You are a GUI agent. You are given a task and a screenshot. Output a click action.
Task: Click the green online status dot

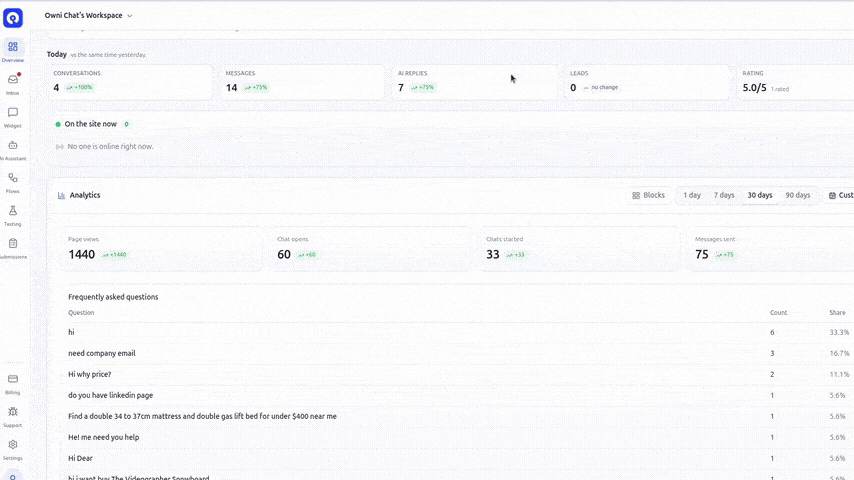click(58, 124)
